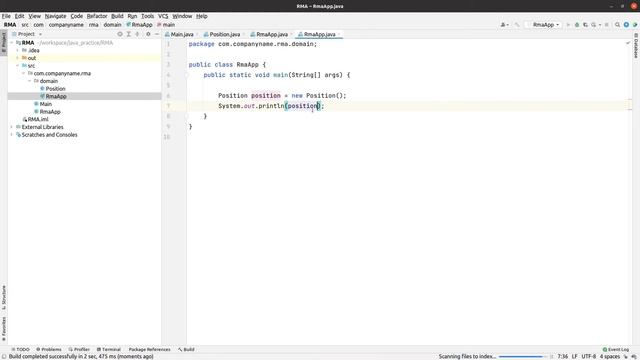The image size is (640, 360).
Task: Open the TODO tool window
Action: 20,349
